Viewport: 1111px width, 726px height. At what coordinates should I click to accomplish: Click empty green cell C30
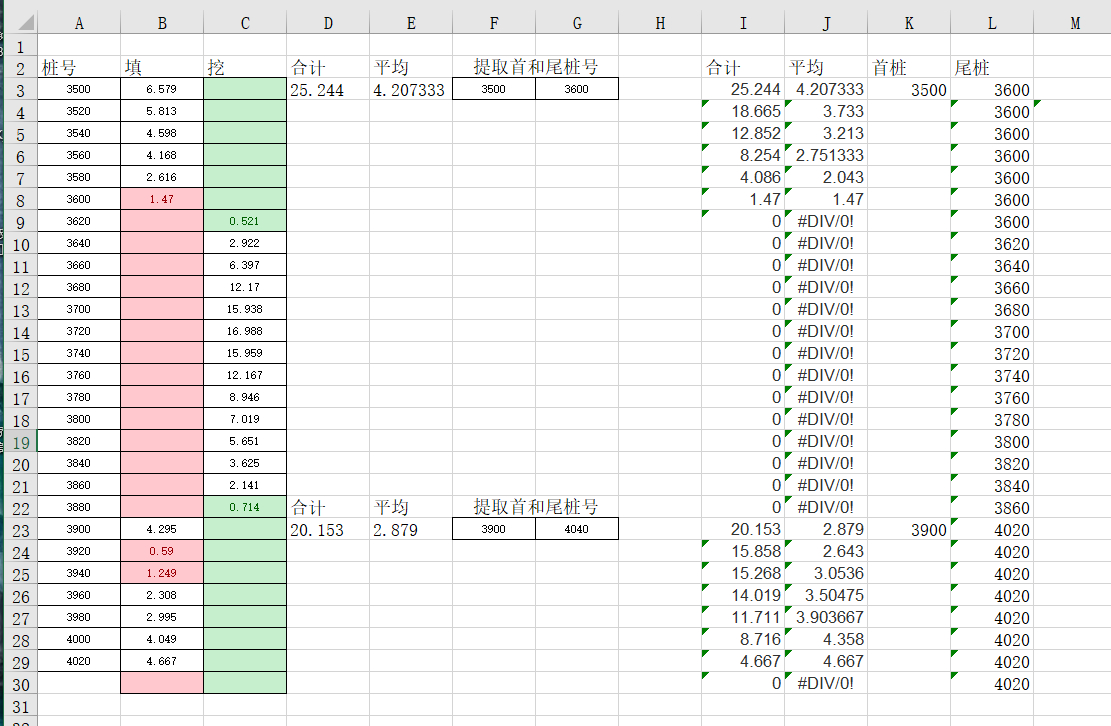pyautogui.click(x=244, y=683)
